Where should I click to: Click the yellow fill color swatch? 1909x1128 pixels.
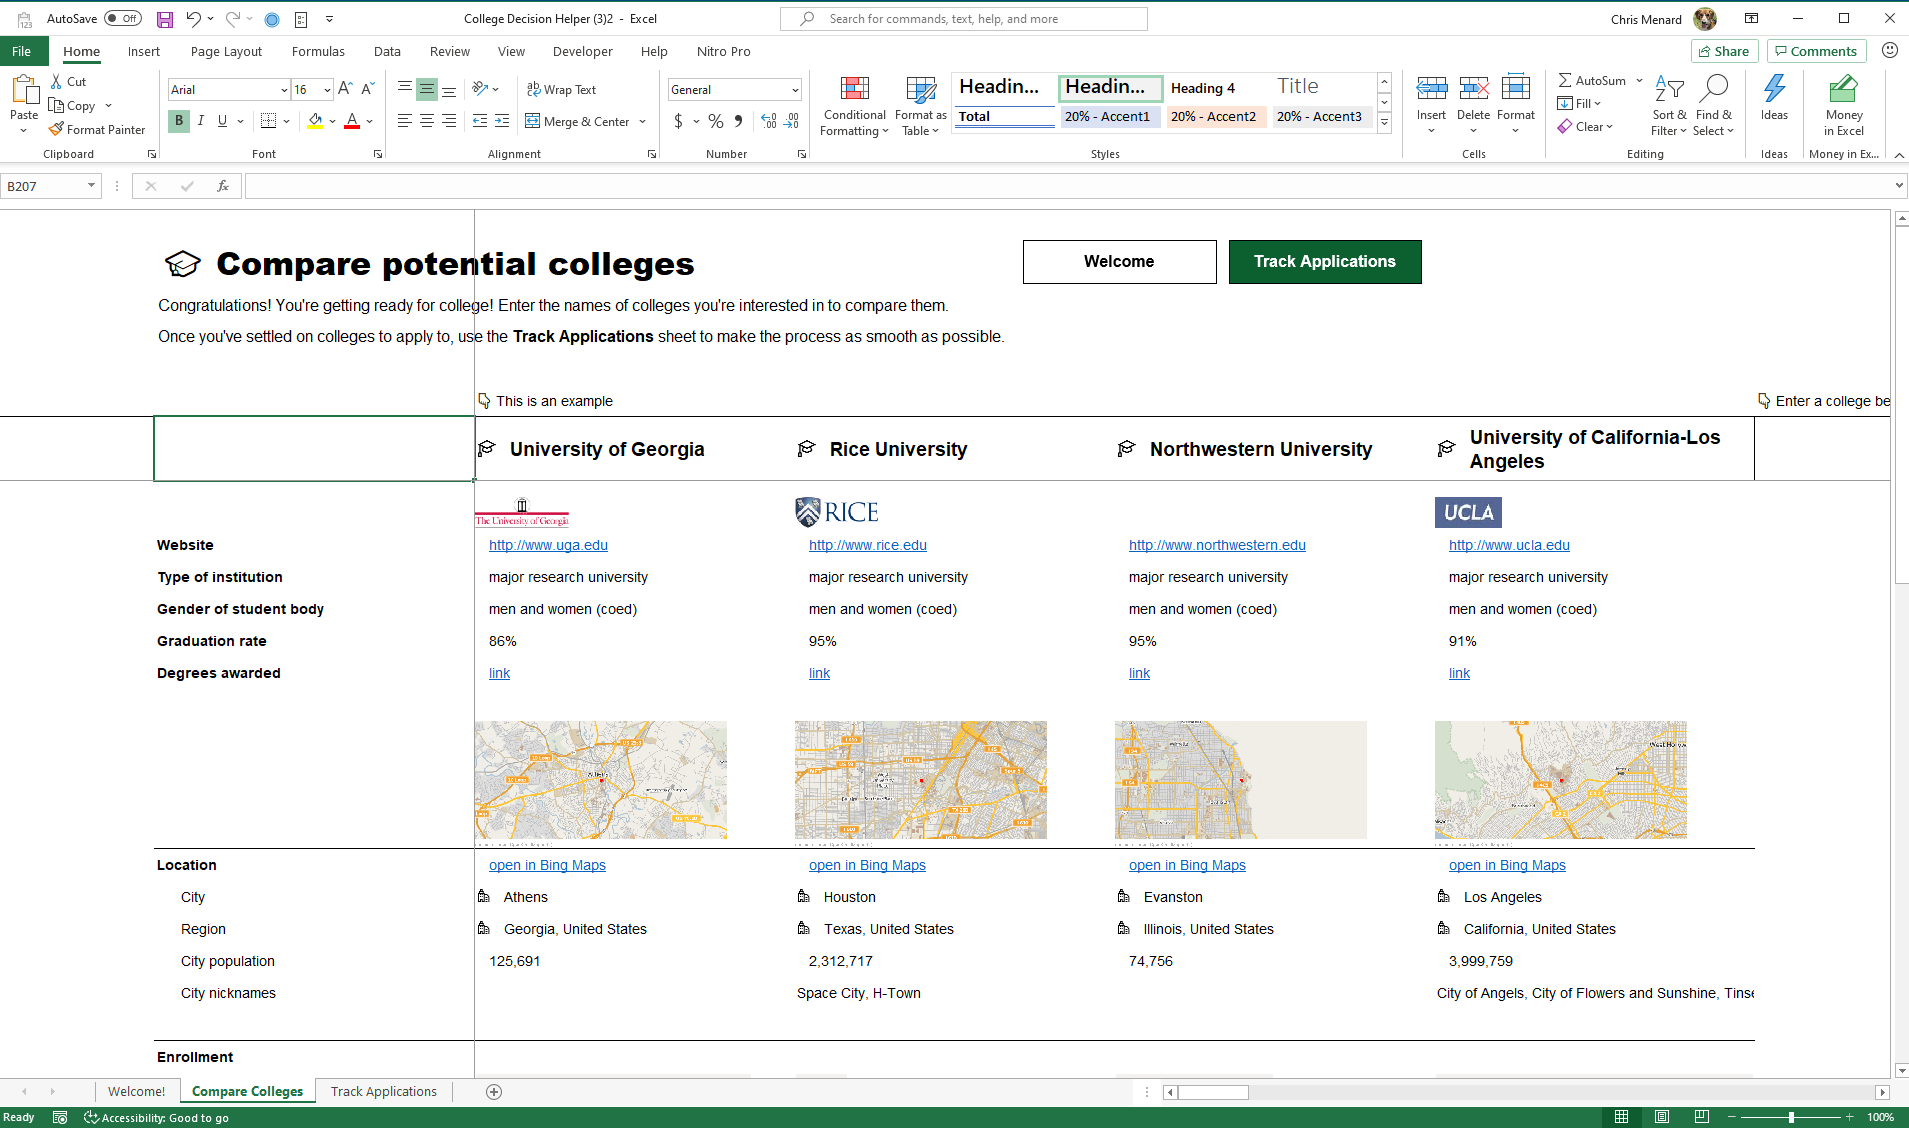[x=315, y=121]
